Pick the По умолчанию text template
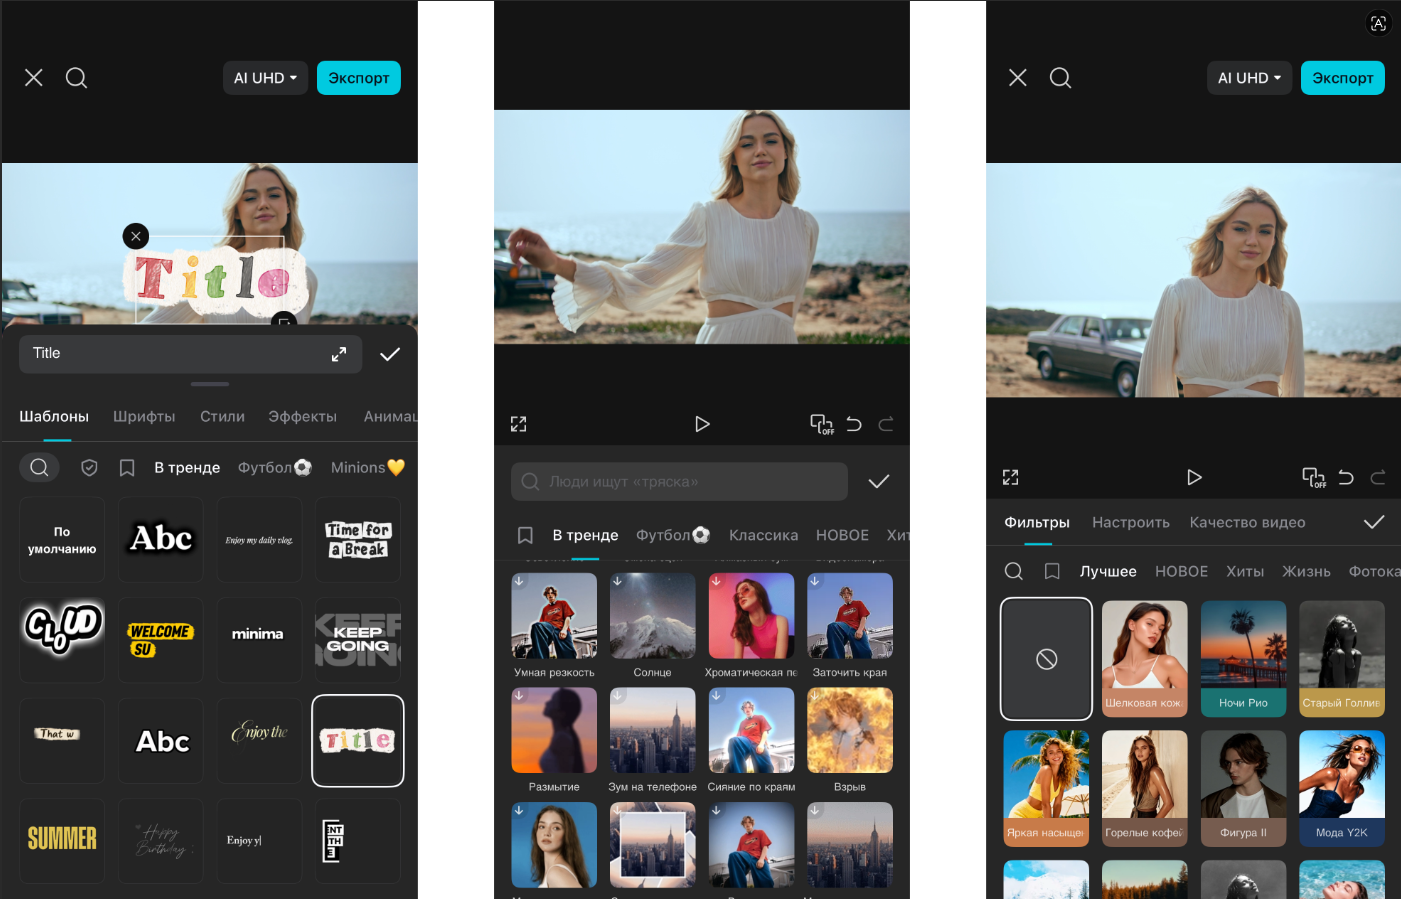 (x=62, y=540)
